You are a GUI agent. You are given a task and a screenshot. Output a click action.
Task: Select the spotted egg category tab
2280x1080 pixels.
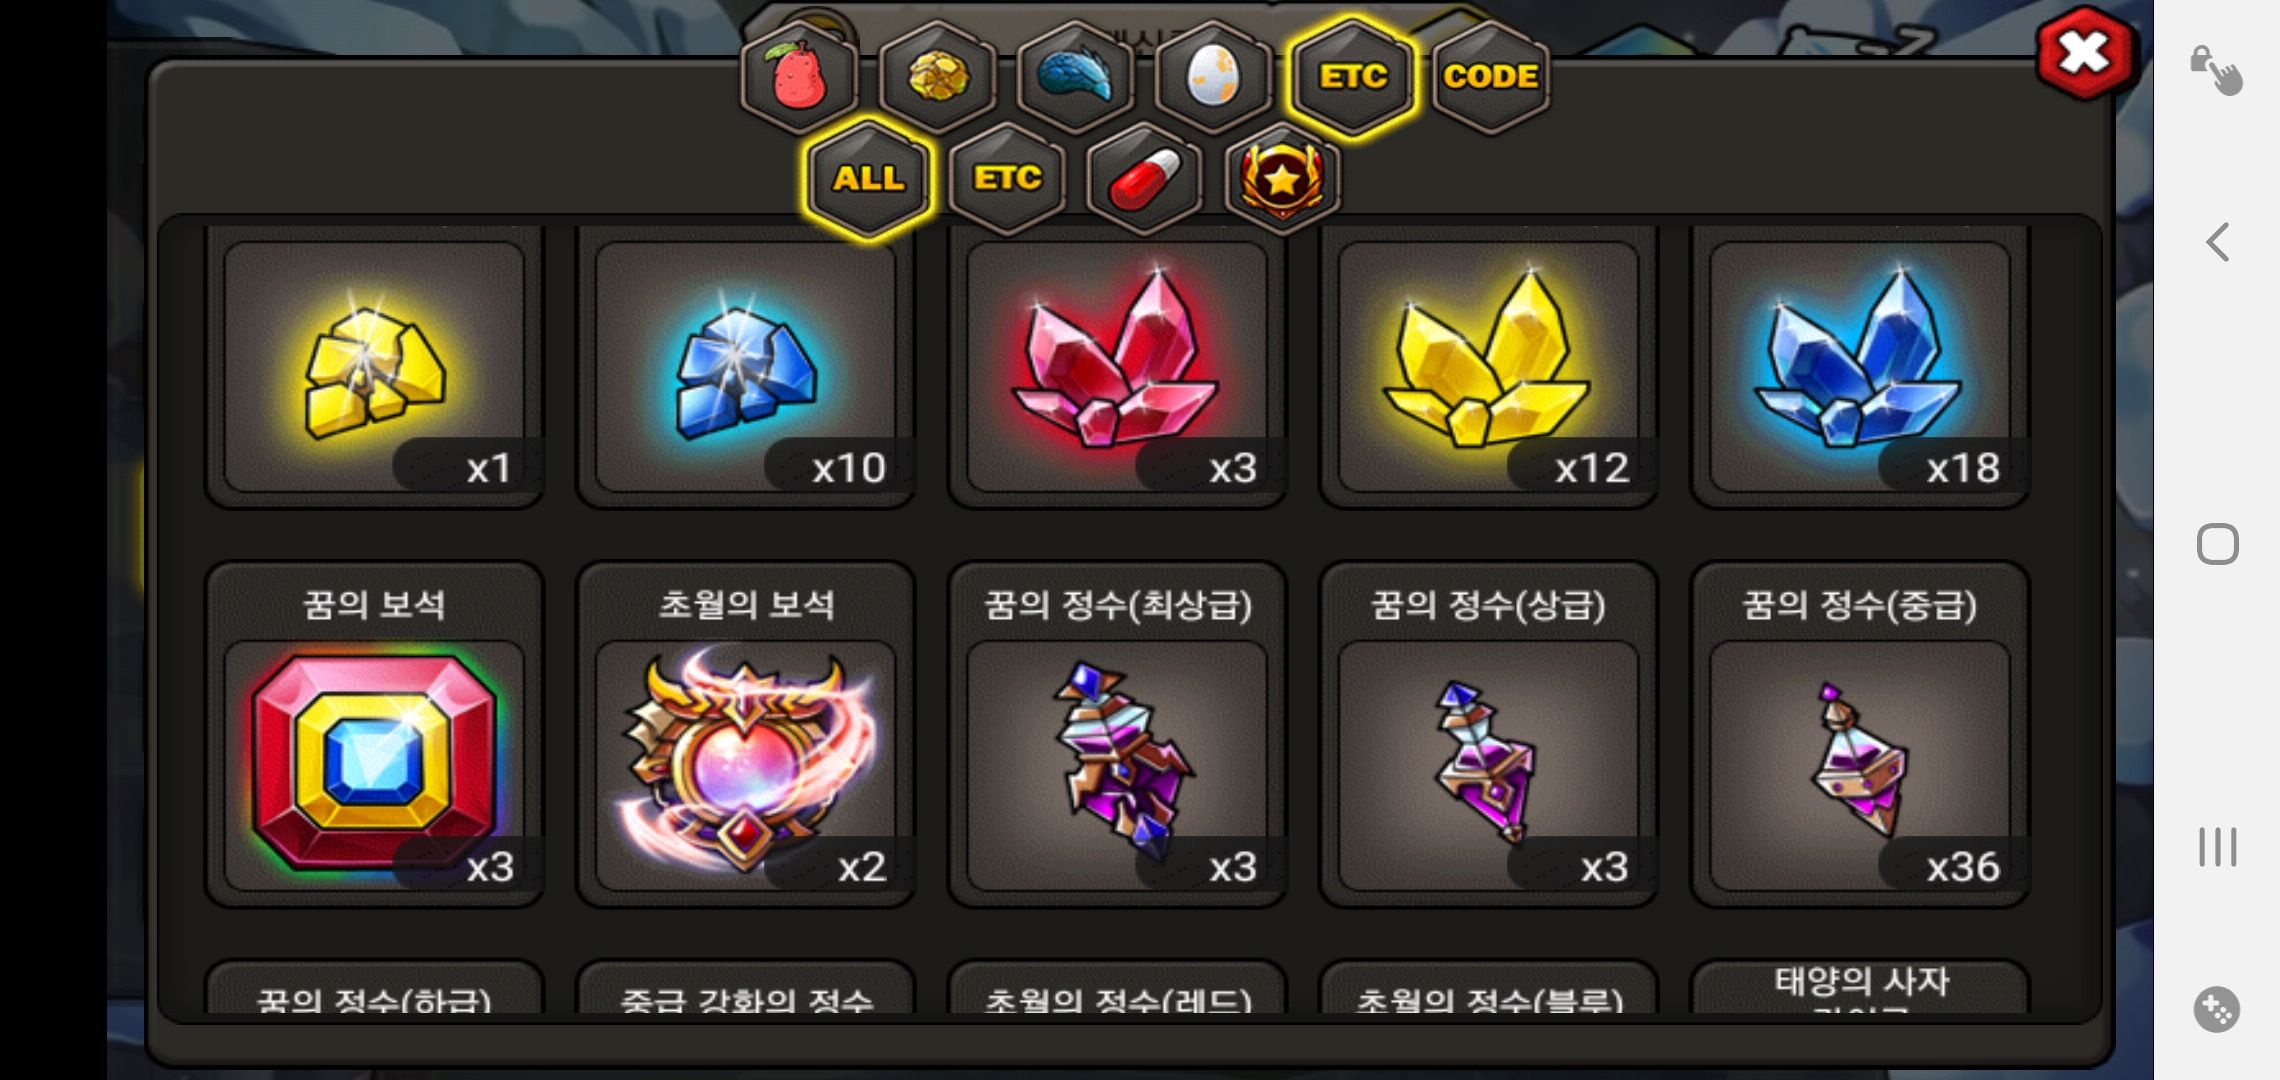(1213, 77)
